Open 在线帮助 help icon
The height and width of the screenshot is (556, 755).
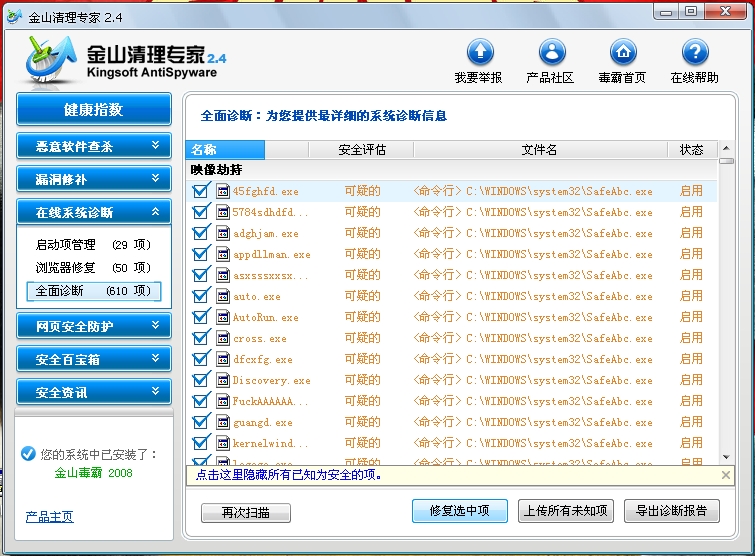pos(695,52)
